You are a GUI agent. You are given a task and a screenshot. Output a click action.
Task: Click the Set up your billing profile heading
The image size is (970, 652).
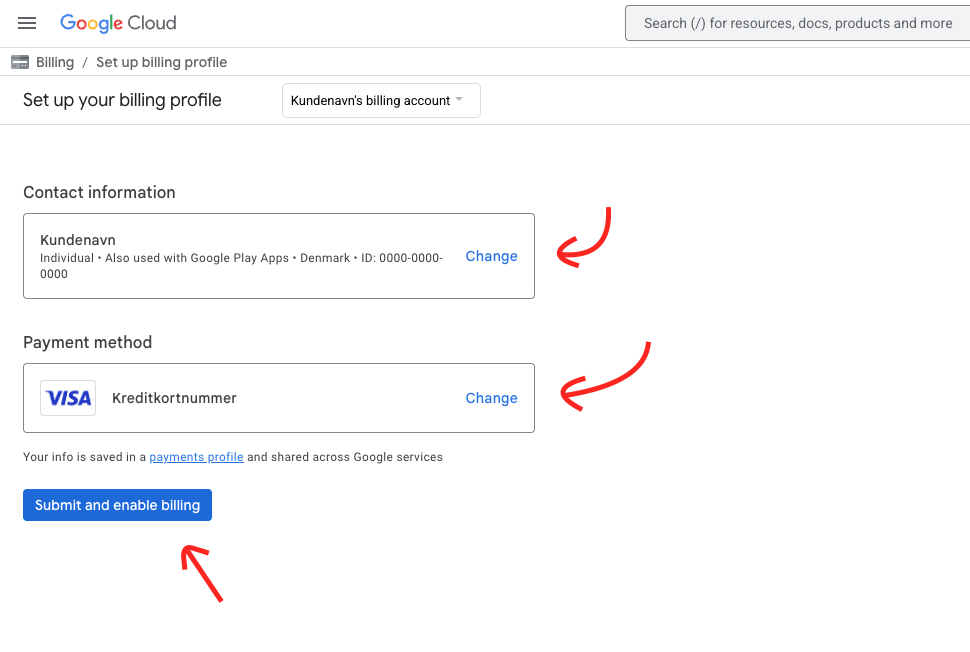click(x=122, y=100)
